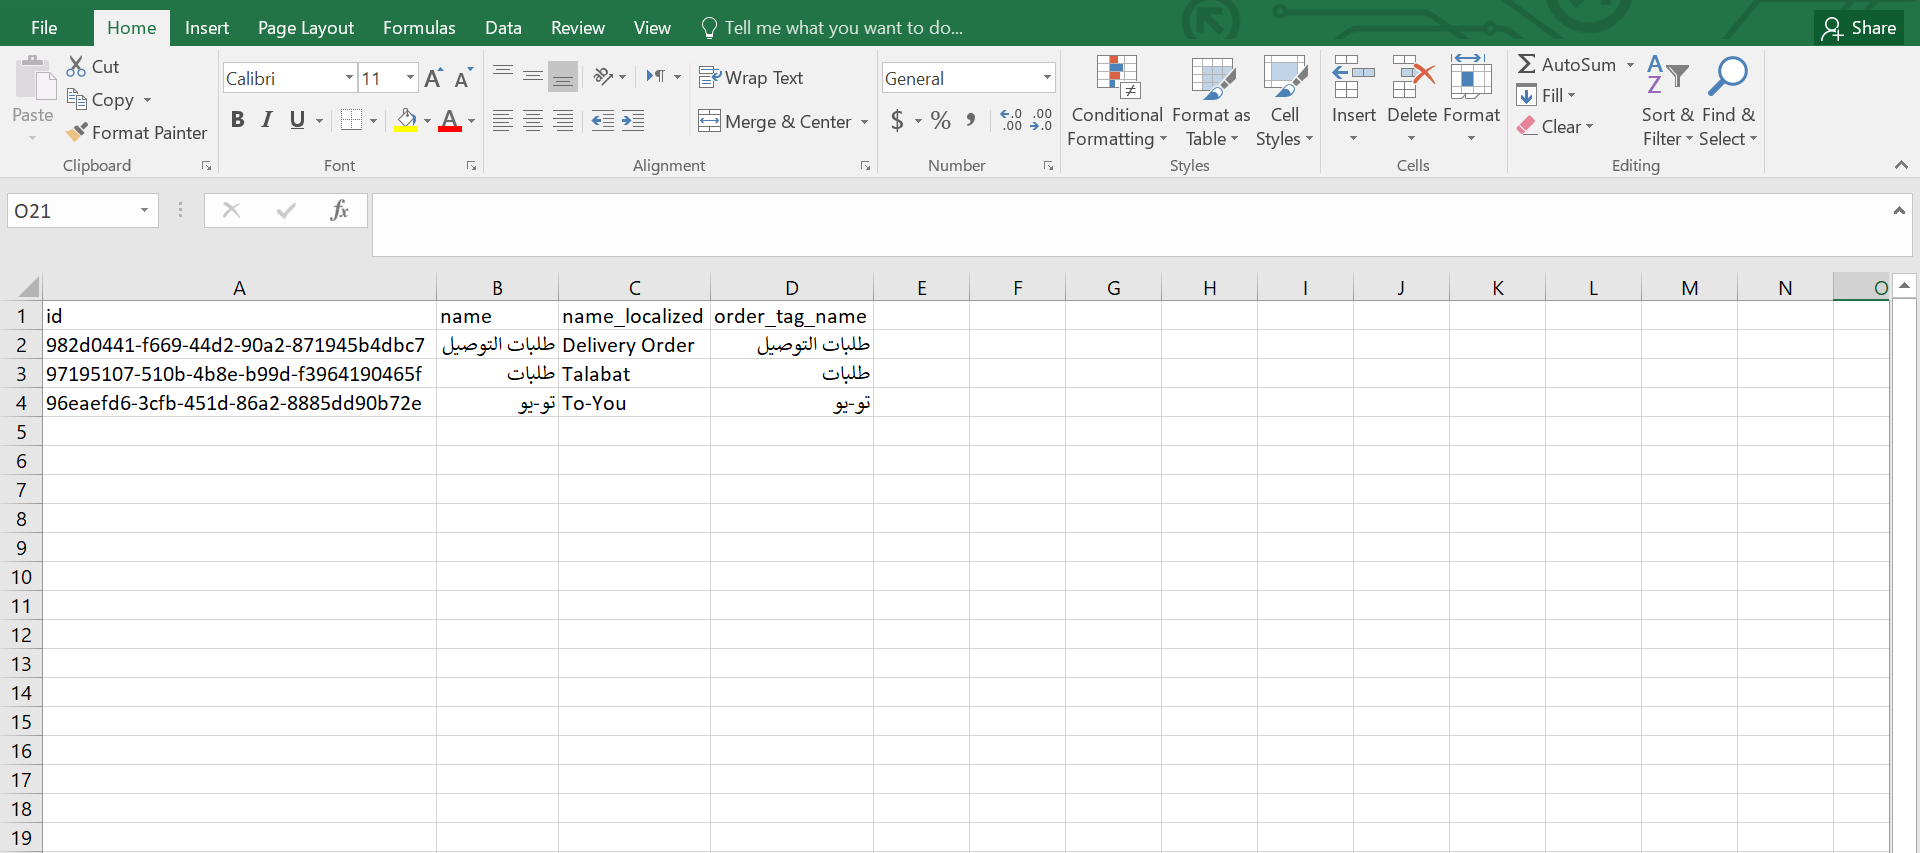Select cell containing Delivery Order
Screen dimensions: 1920x853
click(x=633, y=345)
